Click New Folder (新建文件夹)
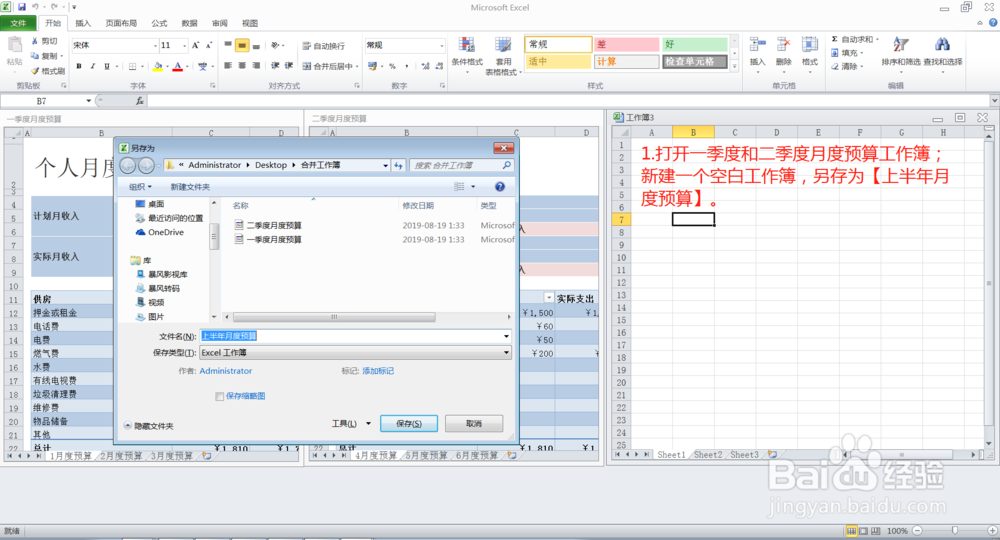The width and height of the screenshot is (1000, 540). [190, 187]
